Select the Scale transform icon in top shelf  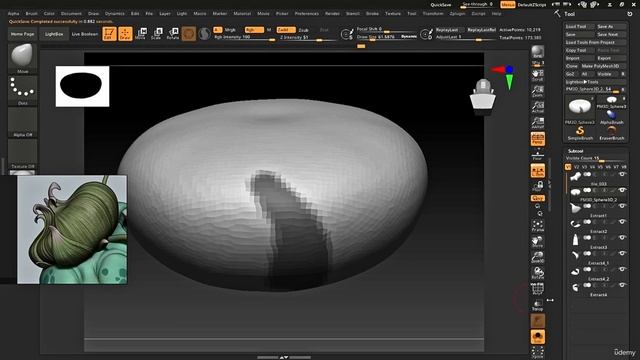156,34
